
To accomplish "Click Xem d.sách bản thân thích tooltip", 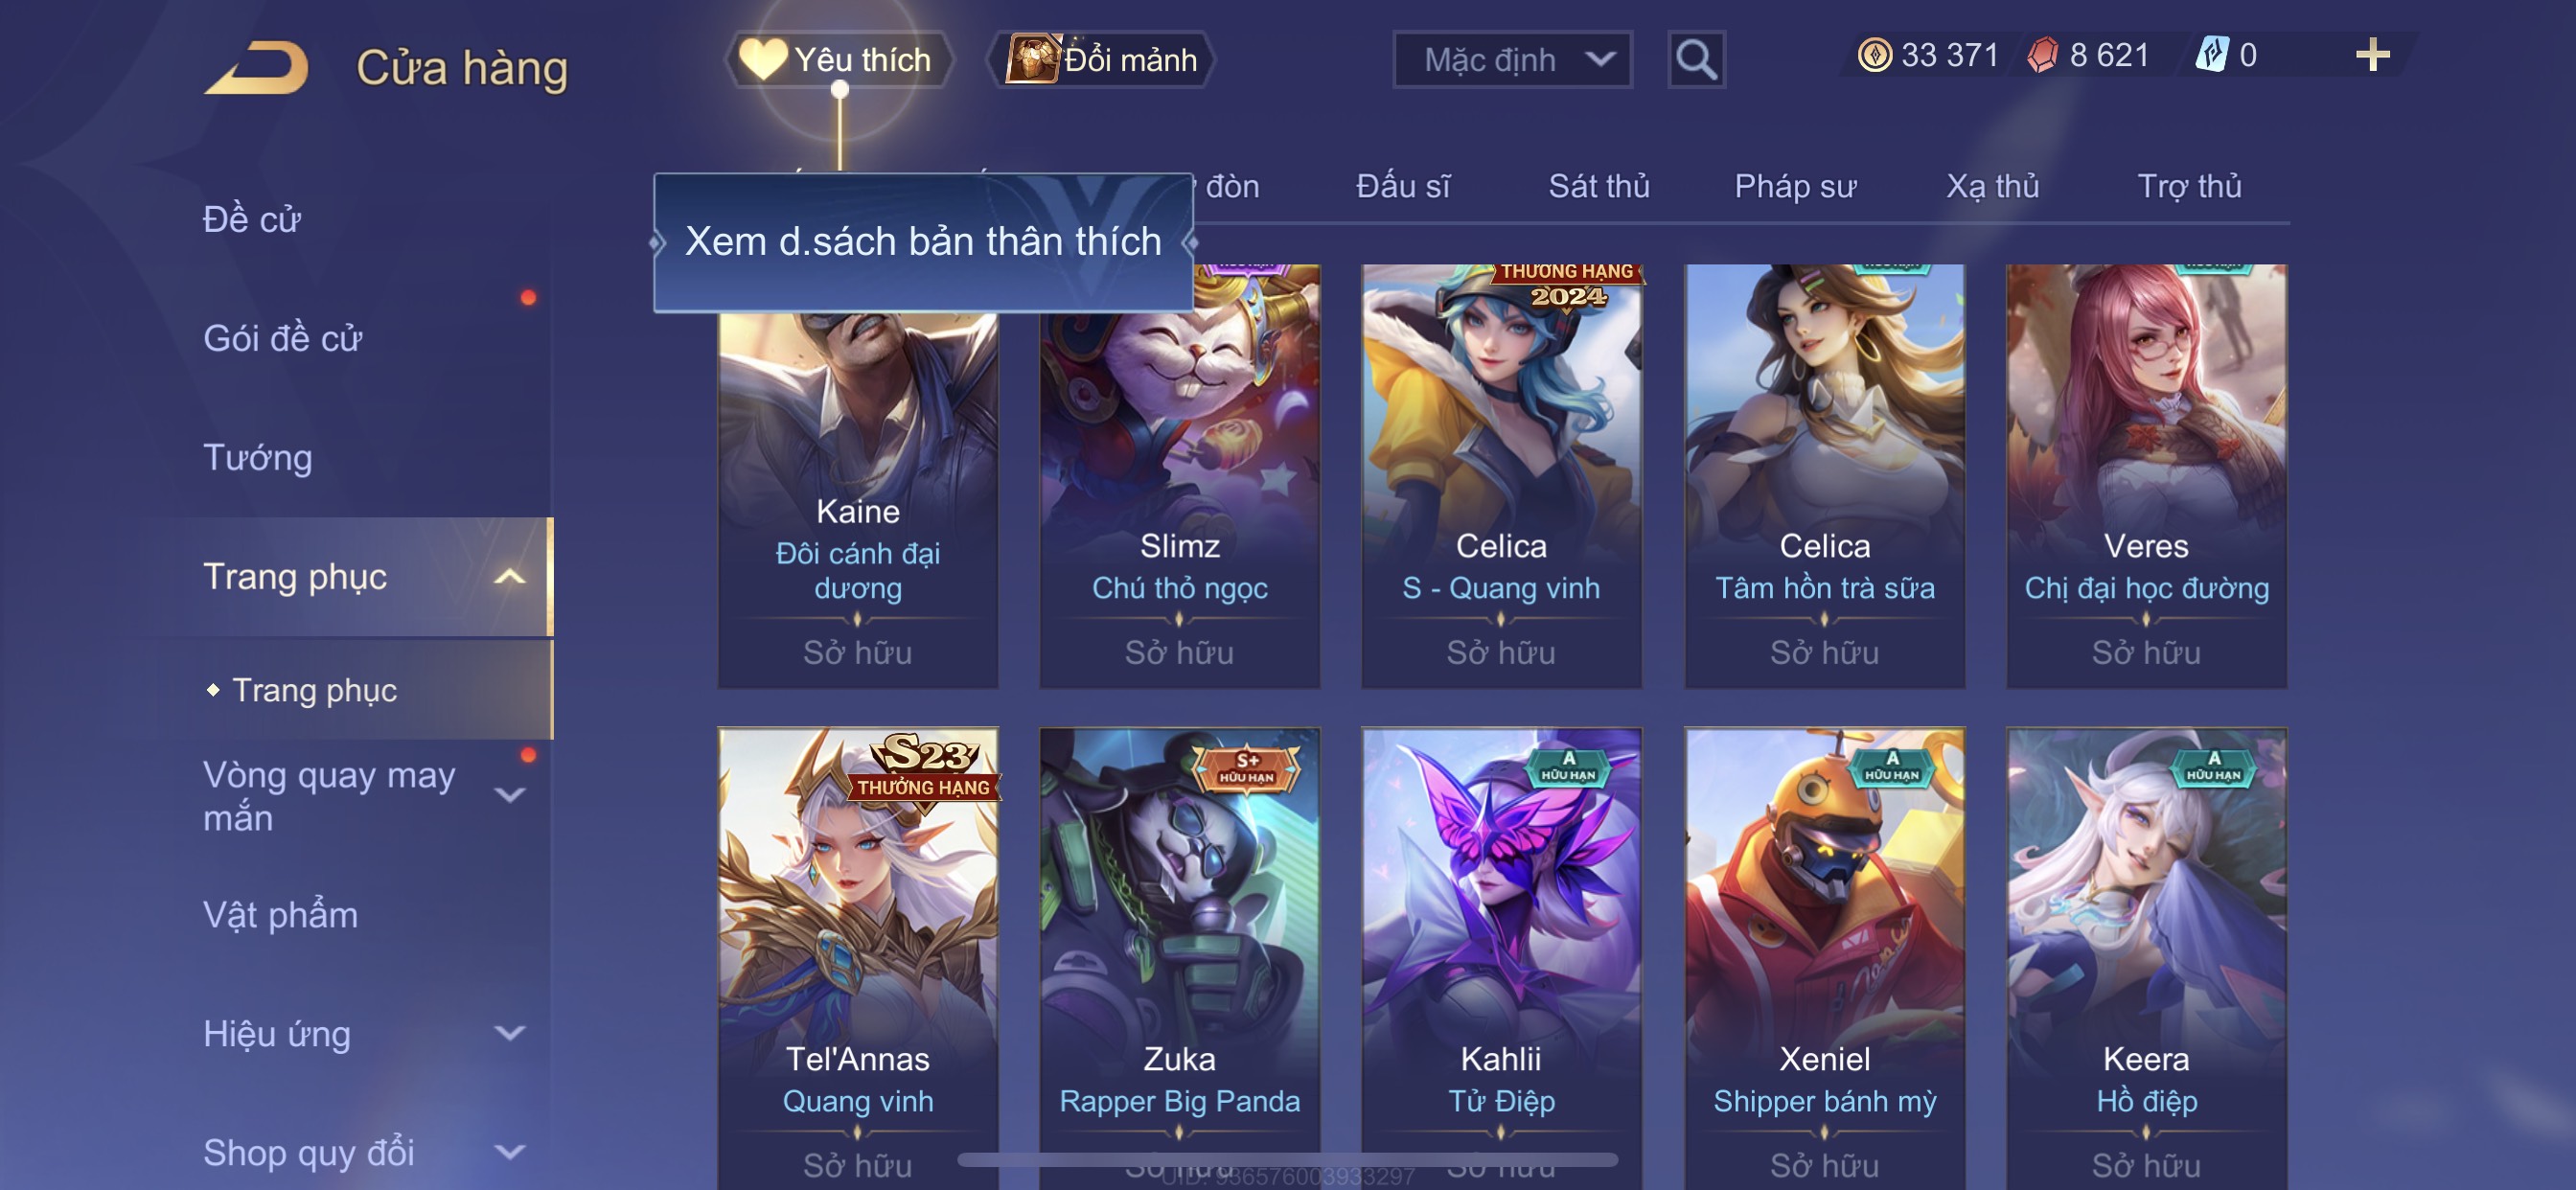I will point(923,242).
